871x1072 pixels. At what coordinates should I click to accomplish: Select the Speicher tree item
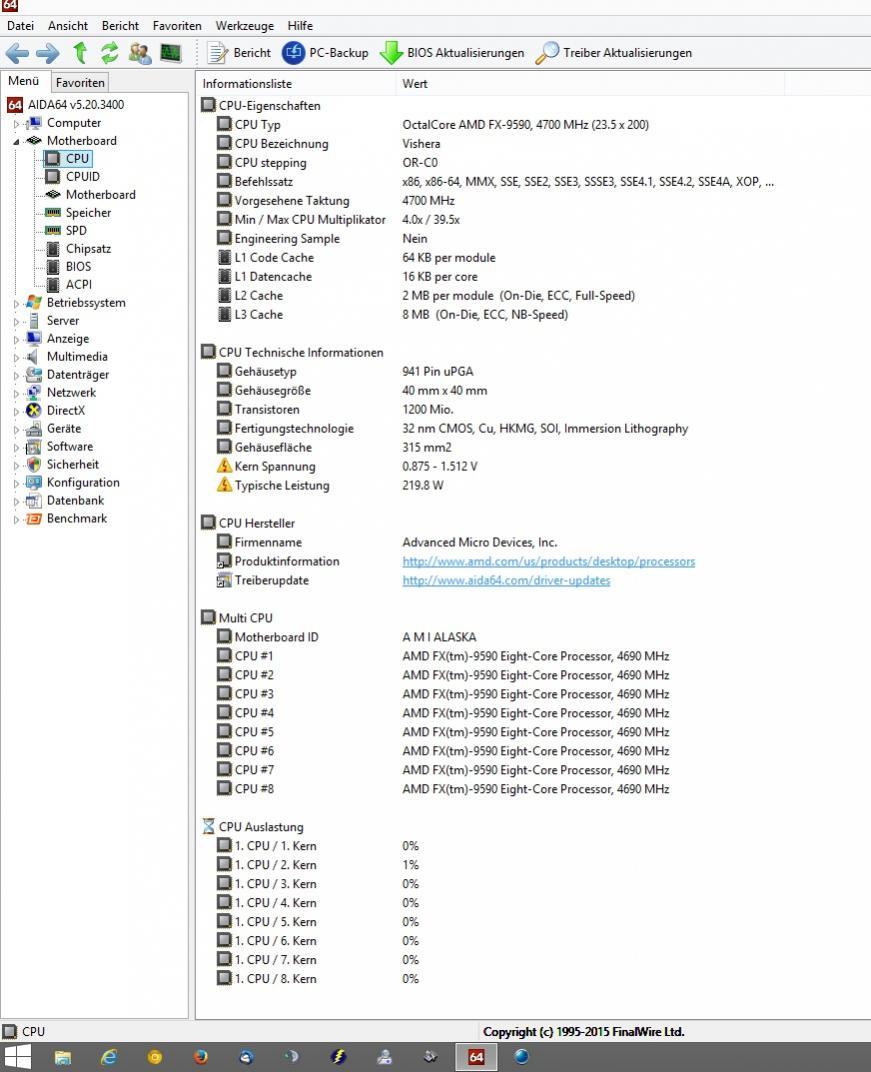point(88,213)
